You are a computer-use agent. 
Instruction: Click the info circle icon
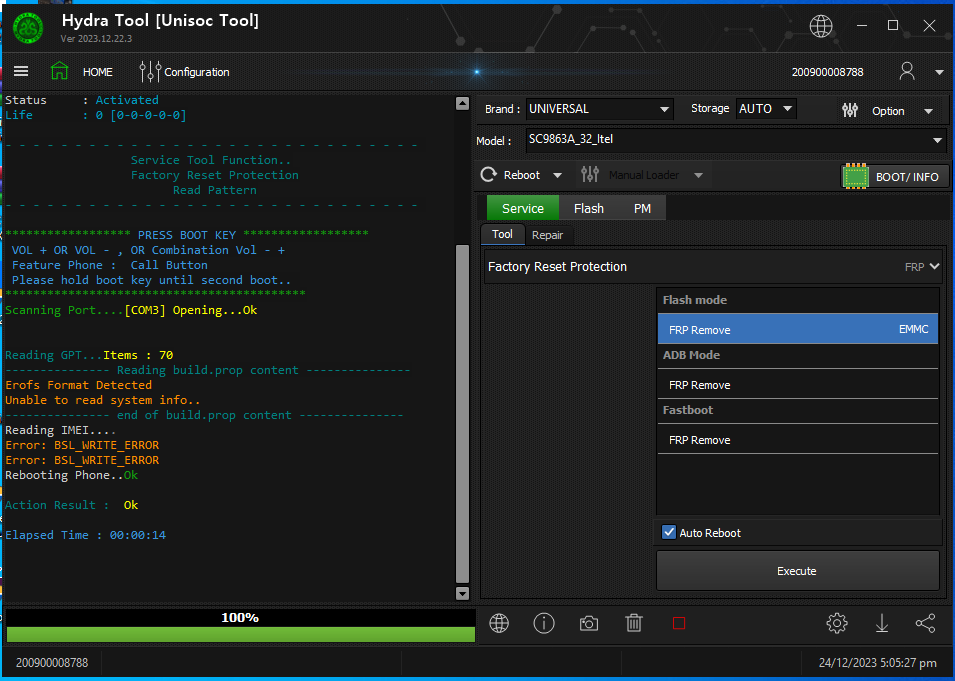click(543, 623)
